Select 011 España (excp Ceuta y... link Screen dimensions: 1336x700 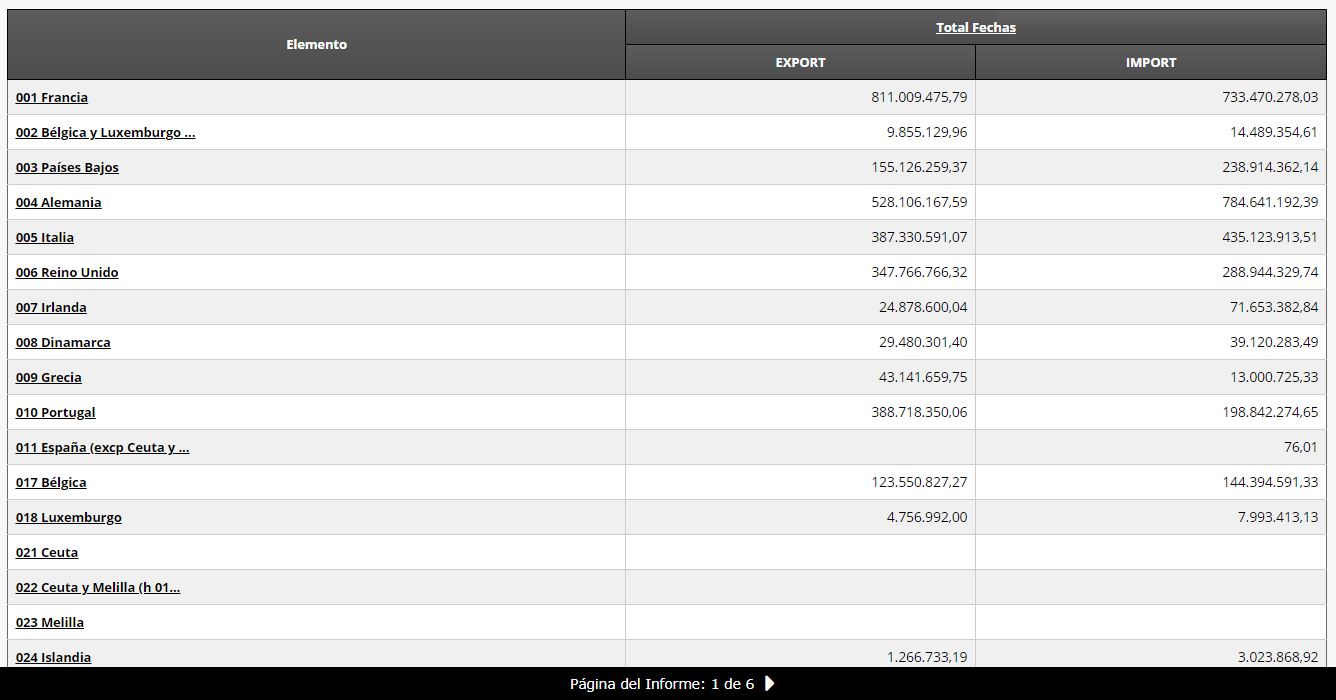pos(102,448)
